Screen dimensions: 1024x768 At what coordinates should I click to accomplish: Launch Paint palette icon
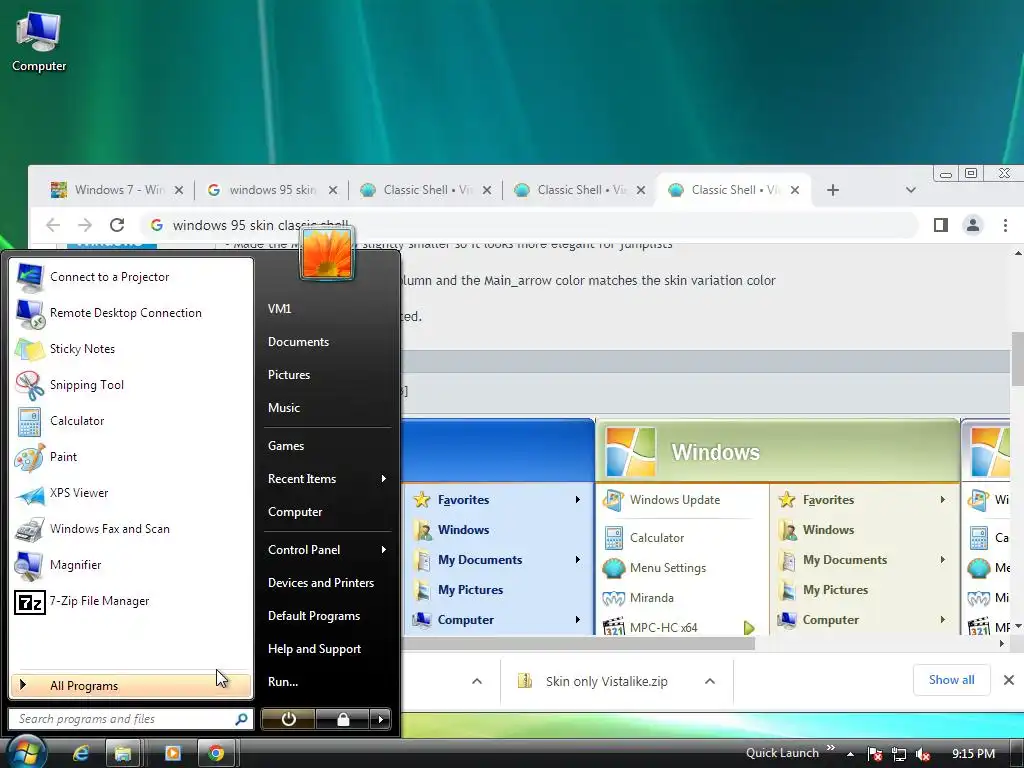29,457
